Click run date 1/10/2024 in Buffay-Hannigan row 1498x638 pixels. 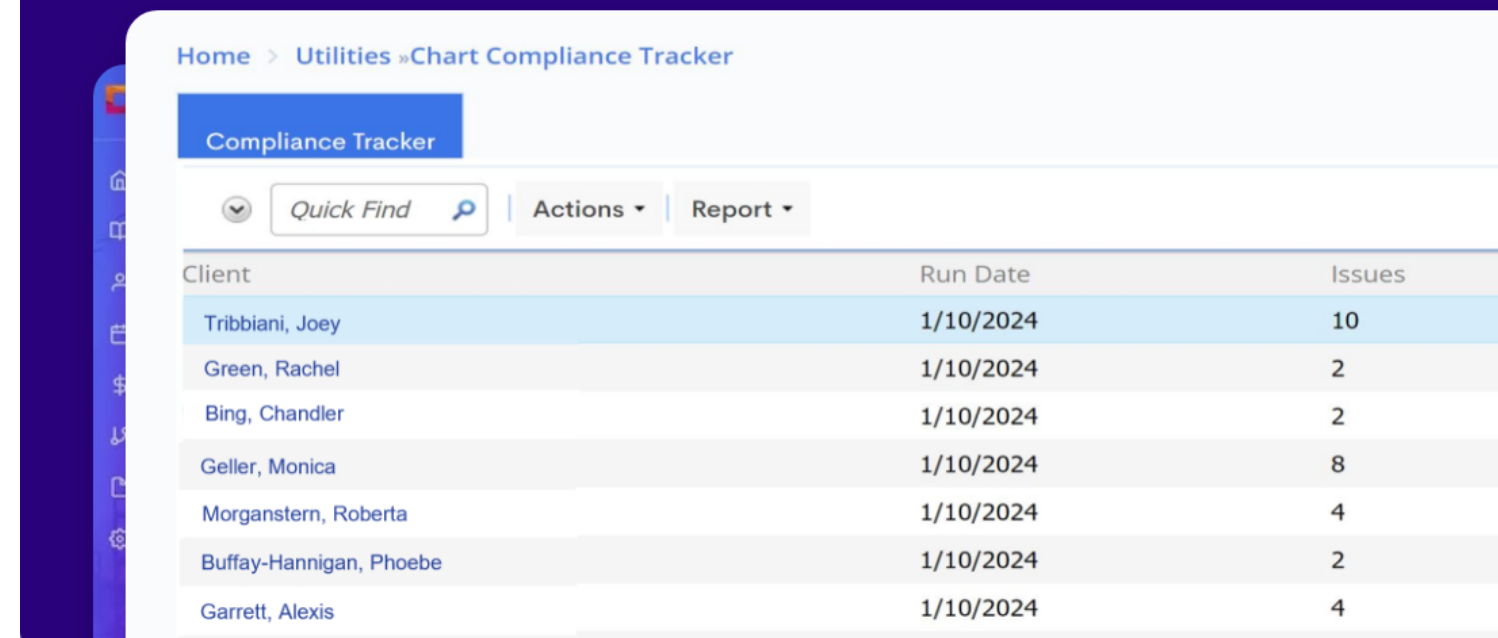[x=979, y=560]
